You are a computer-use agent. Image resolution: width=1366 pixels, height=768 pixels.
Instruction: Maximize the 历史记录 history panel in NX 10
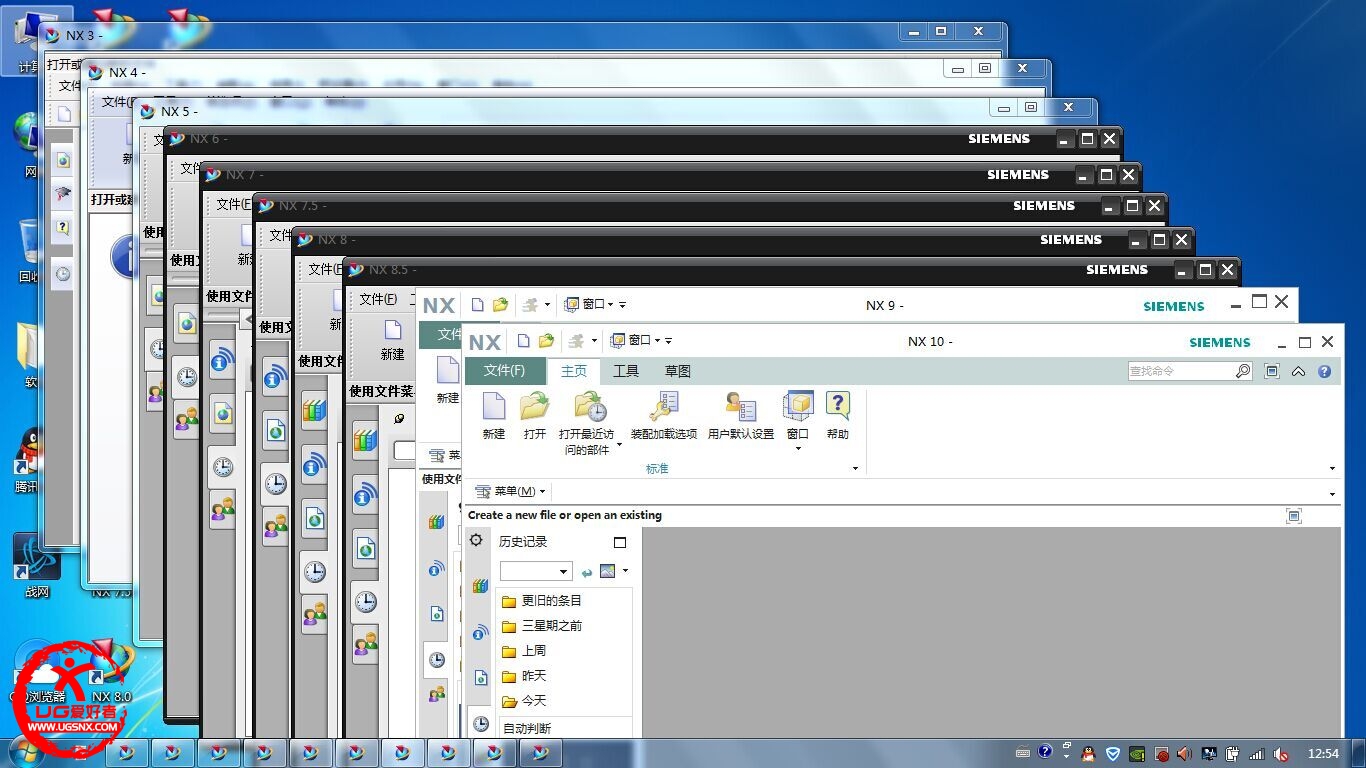620,542
